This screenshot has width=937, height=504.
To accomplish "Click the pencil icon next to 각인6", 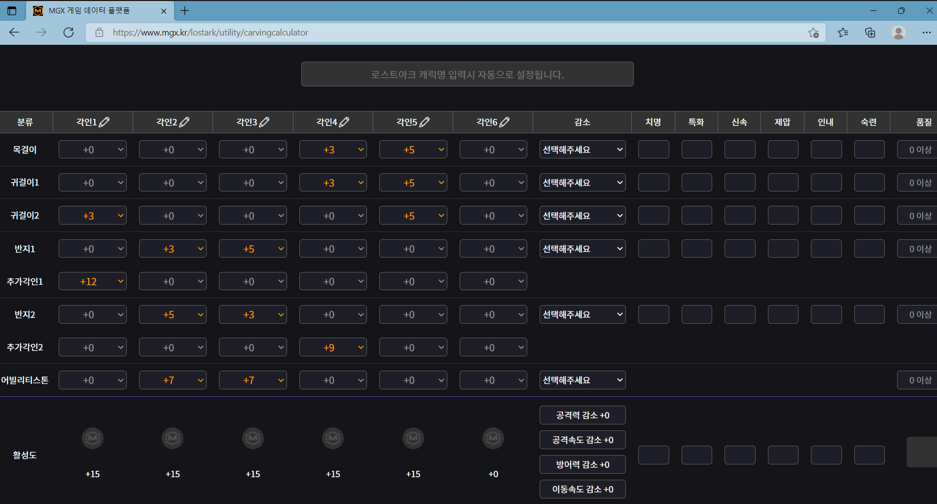I will pos(504,122).
